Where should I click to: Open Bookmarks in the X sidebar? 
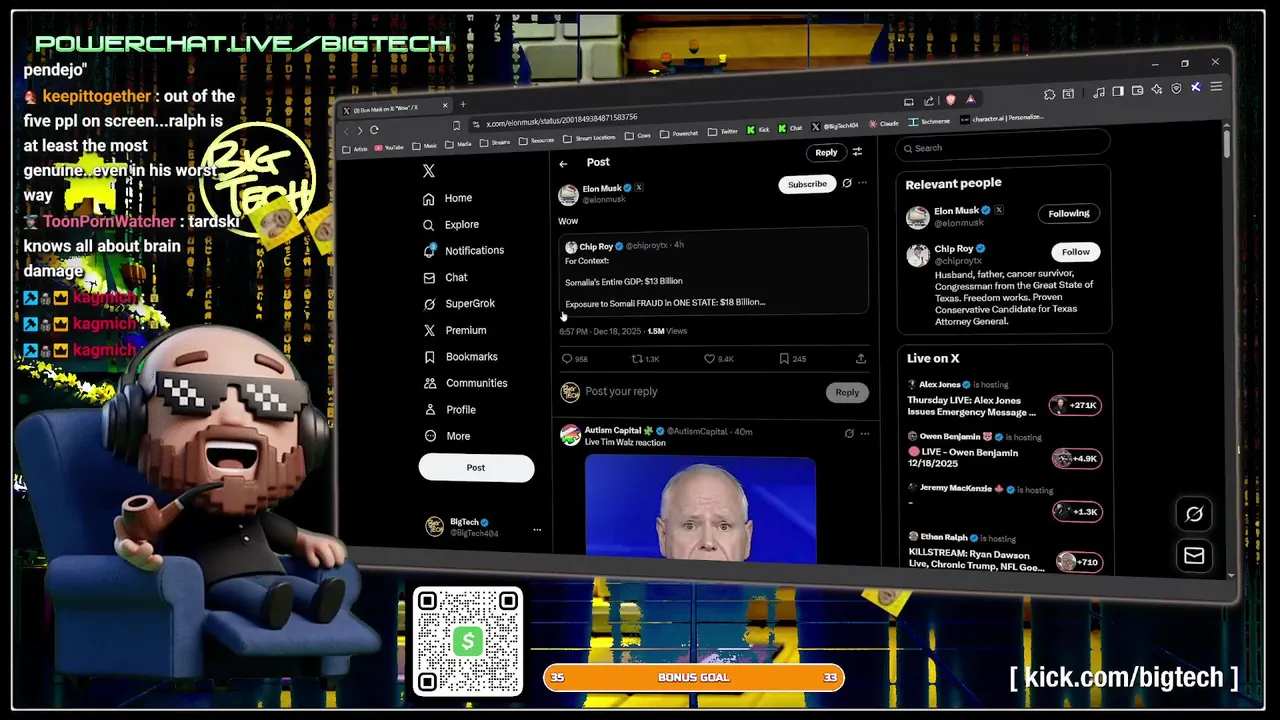(460, 357)
